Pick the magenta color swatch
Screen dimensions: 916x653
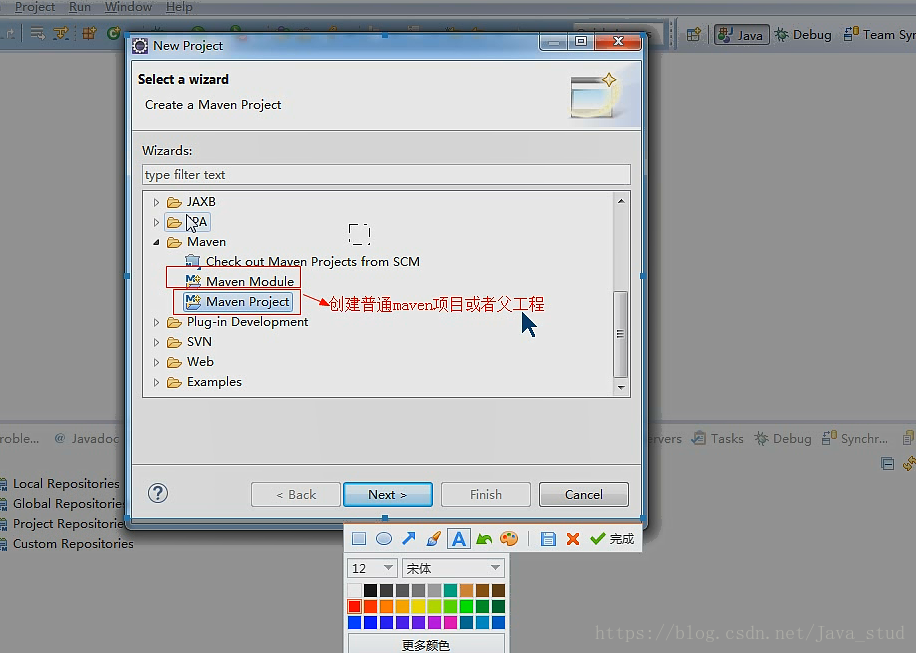450,622
